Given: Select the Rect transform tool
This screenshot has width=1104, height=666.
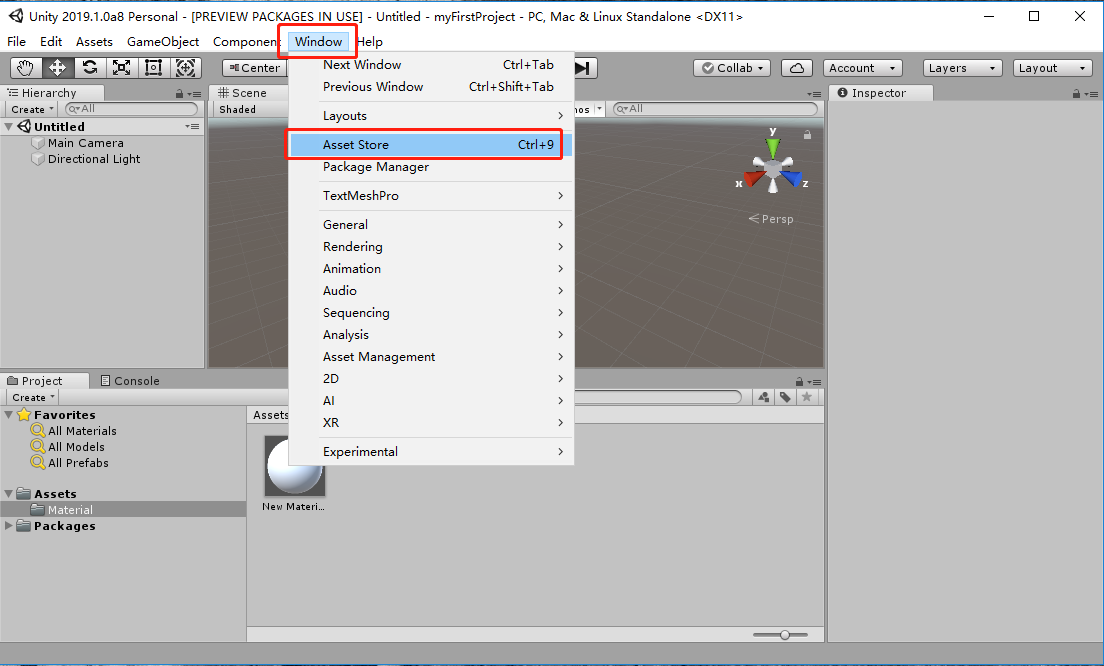Looking at the screenshot, I should coord(153,68).
